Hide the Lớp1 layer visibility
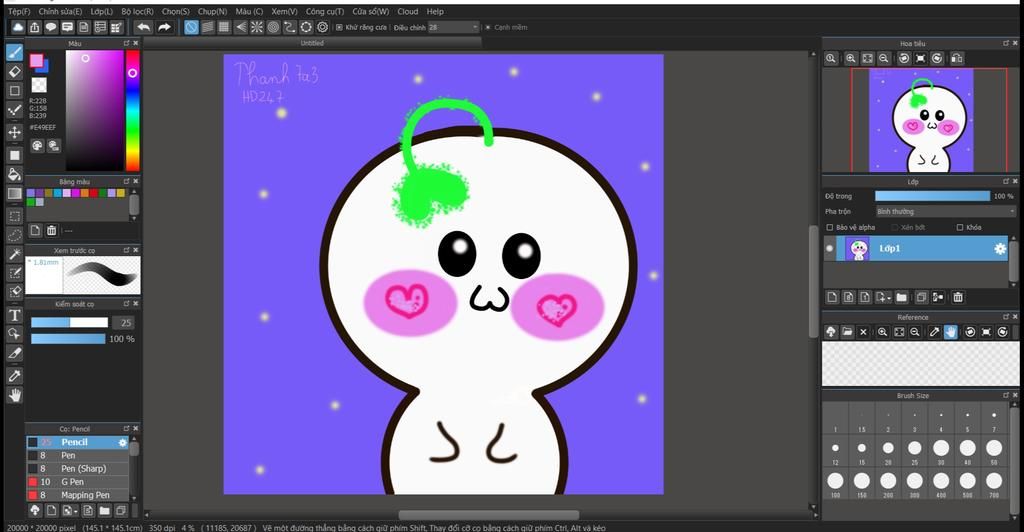1024x532 pixels. (x=829, y=249)
